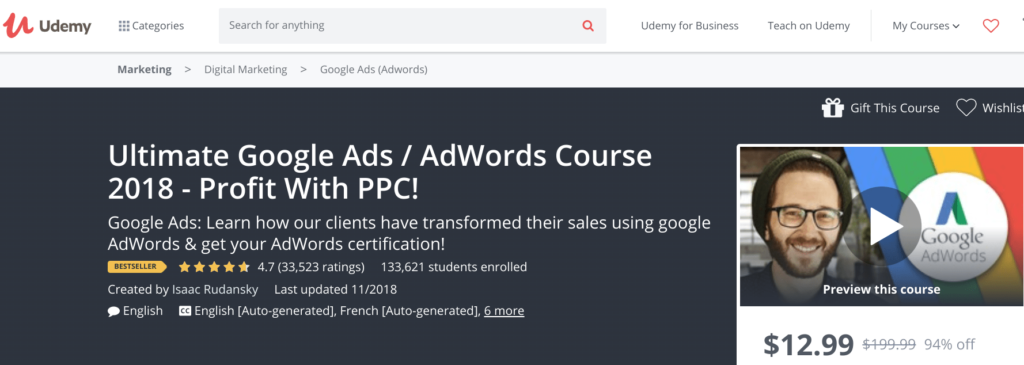Viewport: 1024px width, 365px height.
Task: Open Google Ads (Adwords) breadcrumb
Action: [374, 69]
